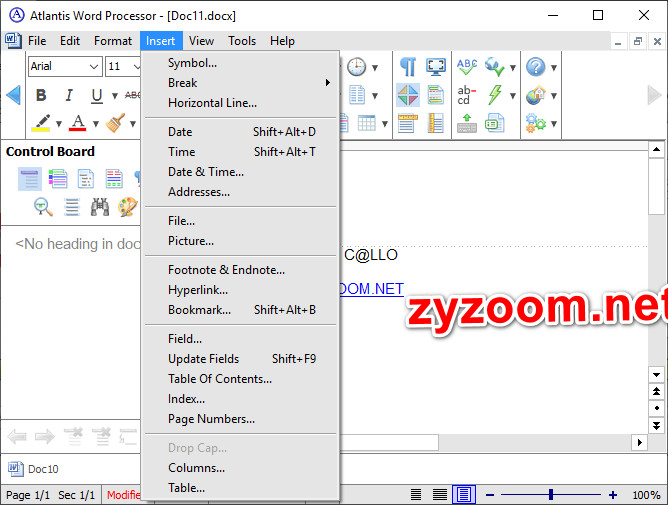
Task: Click the ABC spellcheck icon
Action: click(467, 67)
